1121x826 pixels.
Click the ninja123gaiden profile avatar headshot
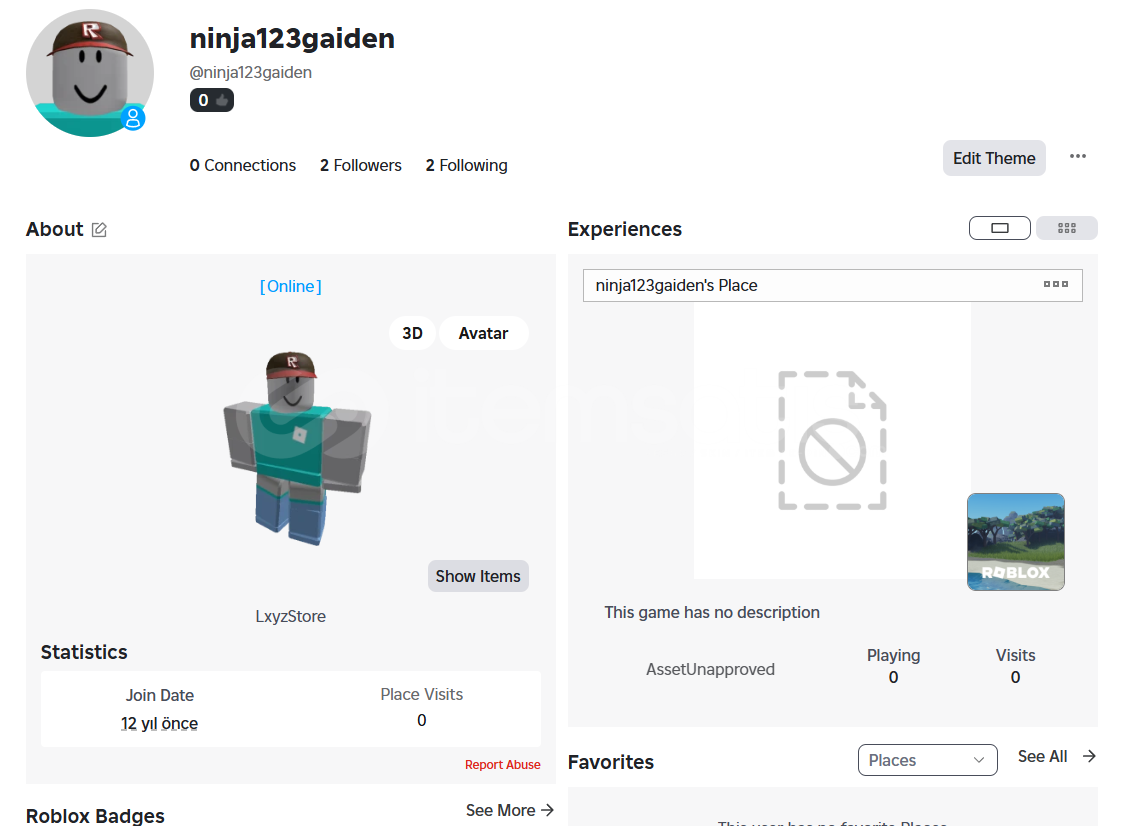[89, 72]
